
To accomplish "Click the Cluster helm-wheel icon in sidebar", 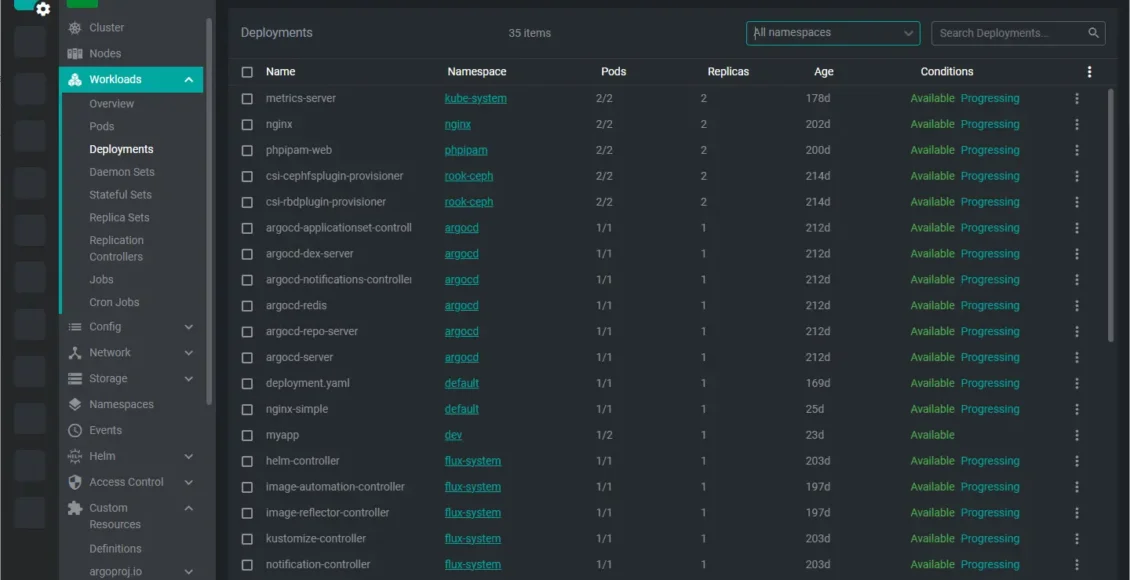I will coord(75,28).
